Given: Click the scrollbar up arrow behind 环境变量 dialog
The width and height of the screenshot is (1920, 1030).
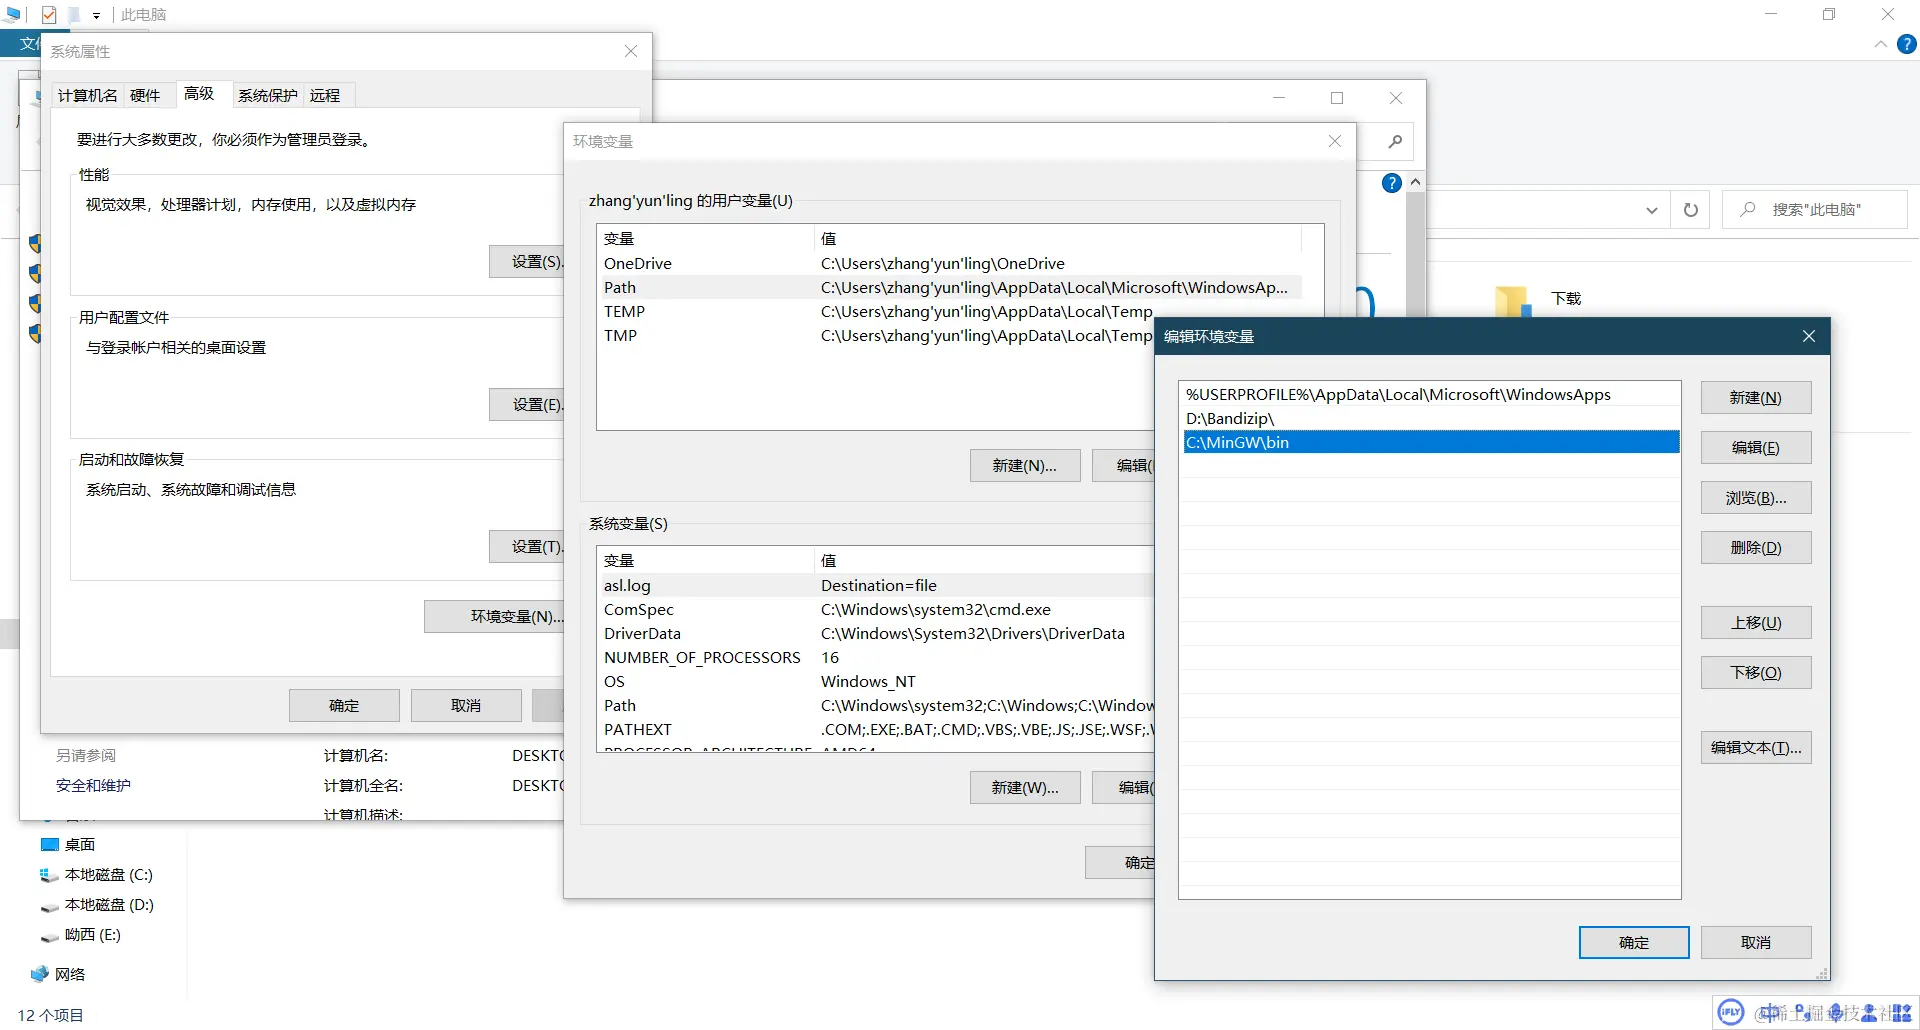Looking at the screenshot, I should (1415, 182).
